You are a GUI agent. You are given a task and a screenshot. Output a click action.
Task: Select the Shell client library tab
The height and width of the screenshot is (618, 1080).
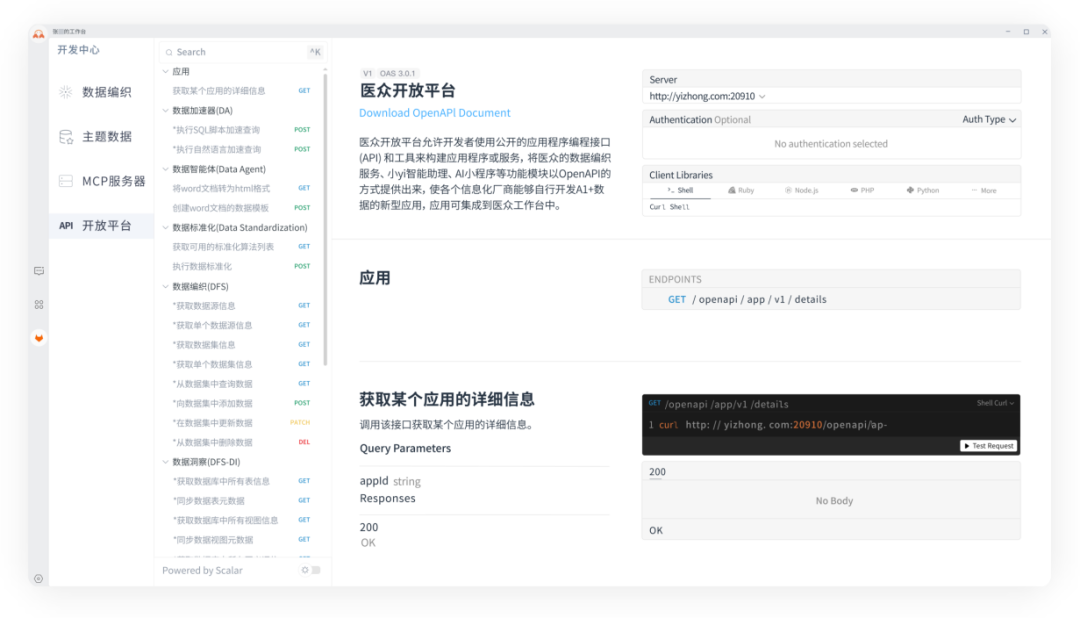[680, 191]
